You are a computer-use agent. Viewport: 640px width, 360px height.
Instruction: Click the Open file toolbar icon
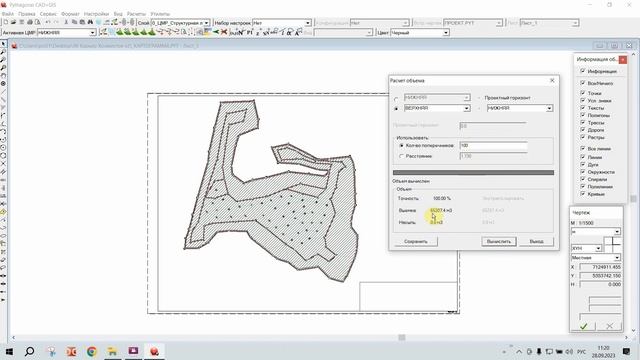tap(13, 22)
